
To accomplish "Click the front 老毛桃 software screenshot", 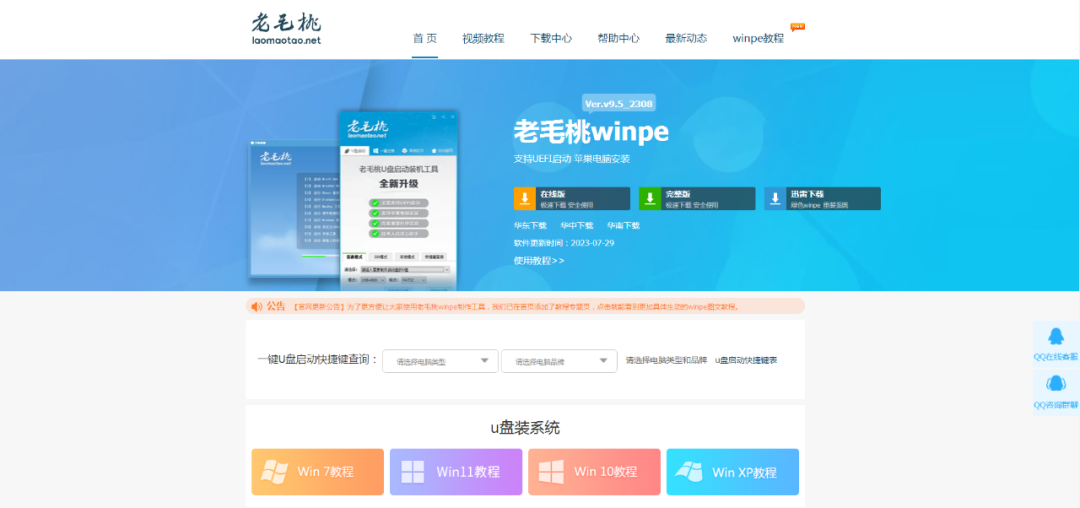I will tap(399, 200).
